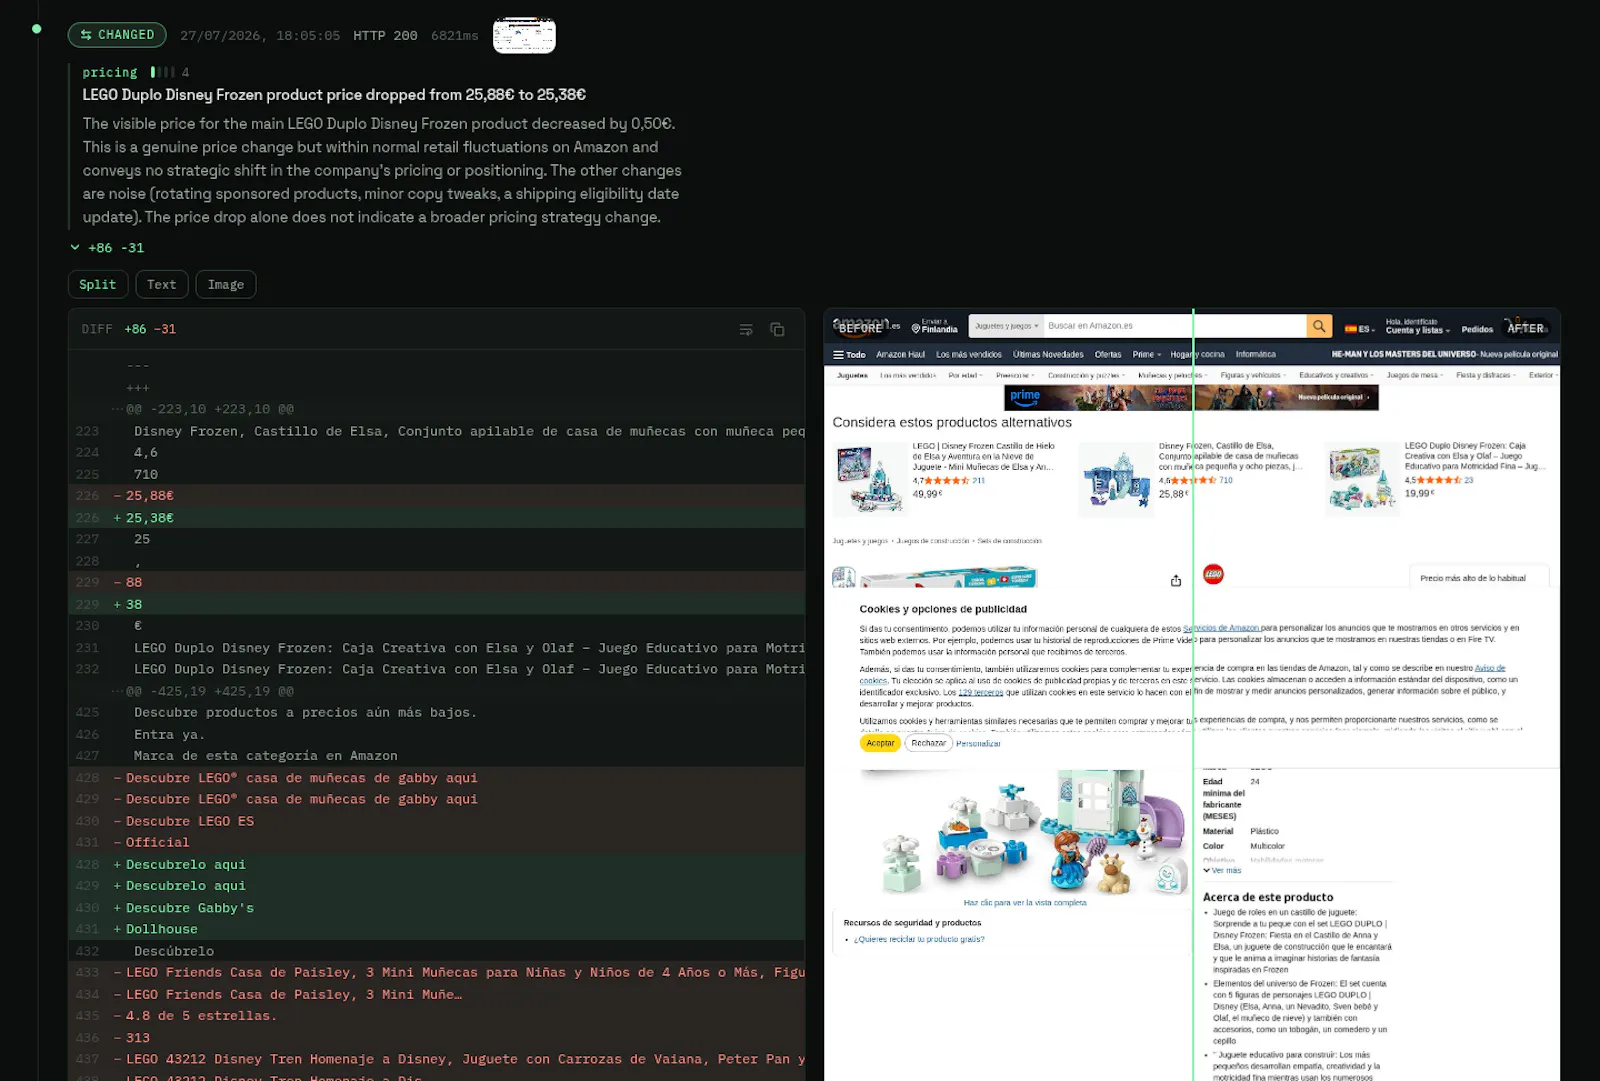
Task: Open the Pedidos link in Amazon header
Action: pyautogui.click(x=1477, y=329)
